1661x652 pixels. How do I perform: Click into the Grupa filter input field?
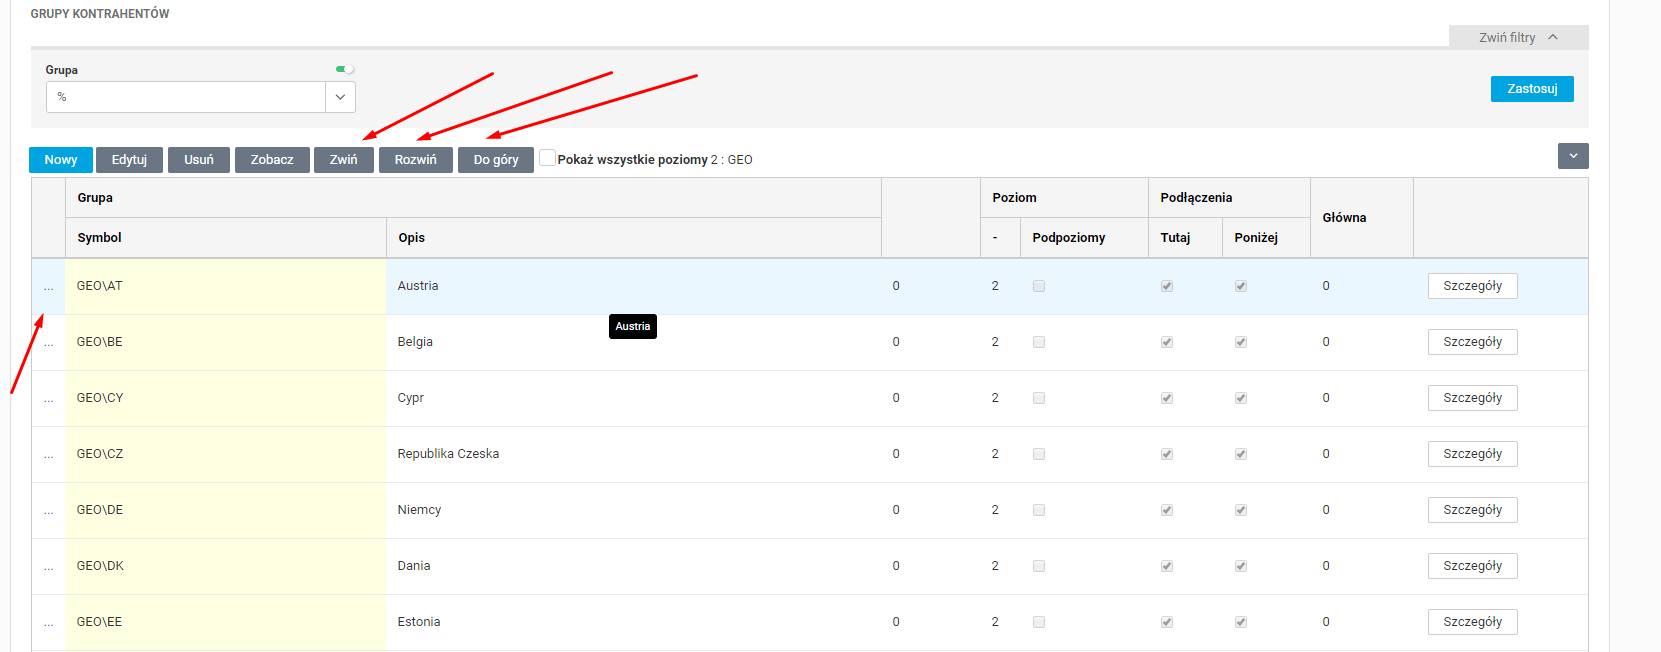(186, 97)
